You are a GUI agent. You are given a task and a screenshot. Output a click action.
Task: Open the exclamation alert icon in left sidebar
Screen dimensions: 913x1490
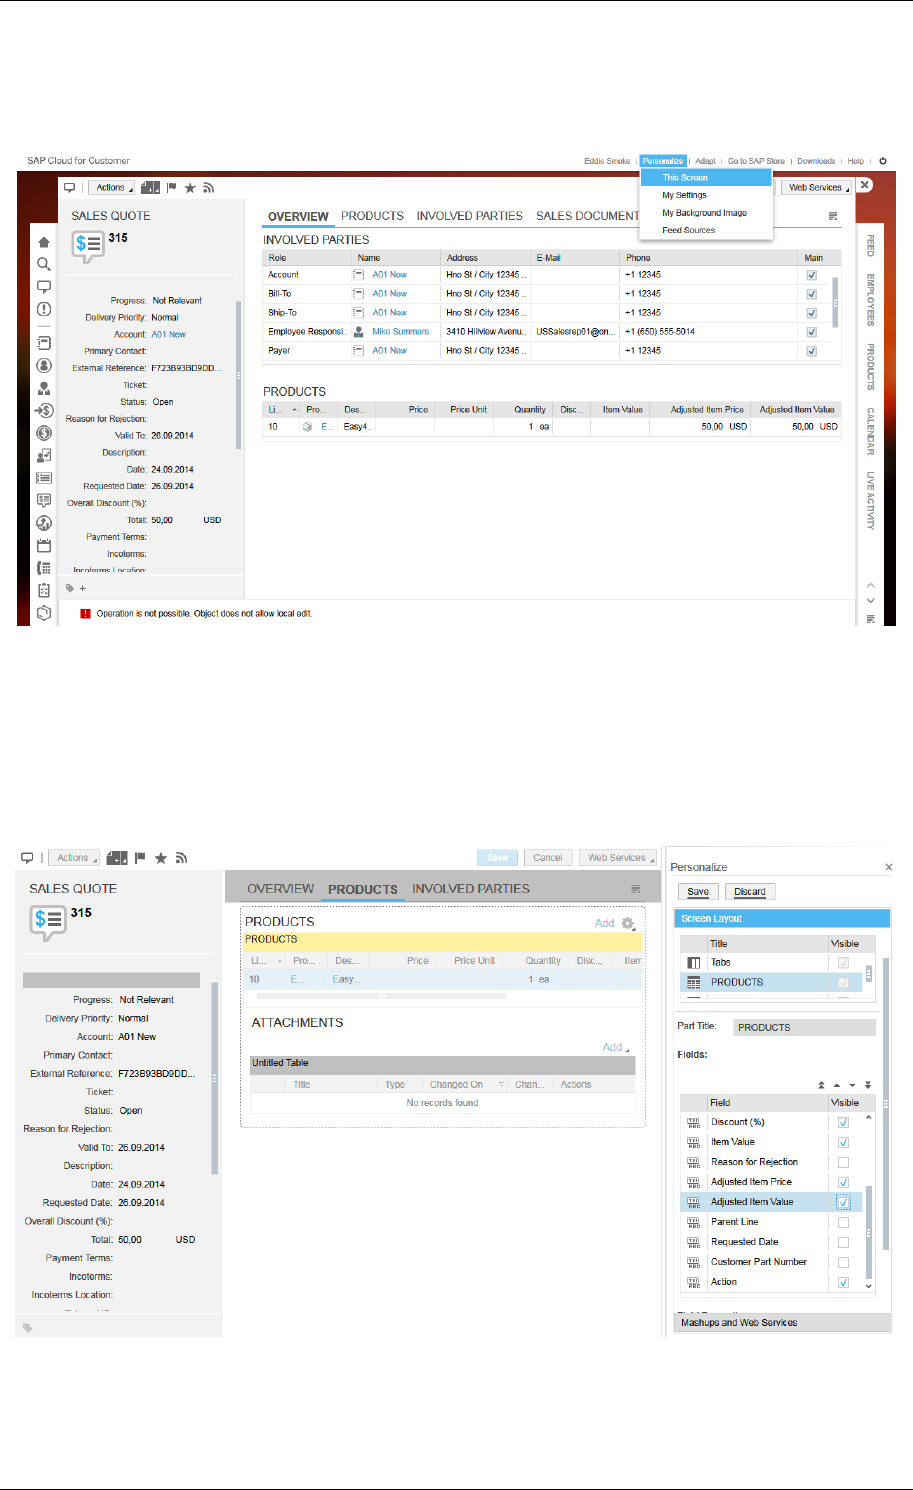(44, 309)
